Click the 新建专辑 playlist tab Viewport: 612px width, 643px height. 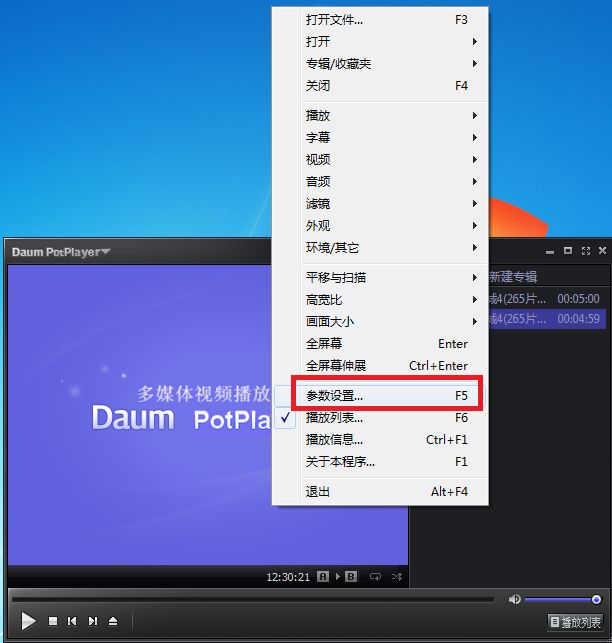pos(513,277)
